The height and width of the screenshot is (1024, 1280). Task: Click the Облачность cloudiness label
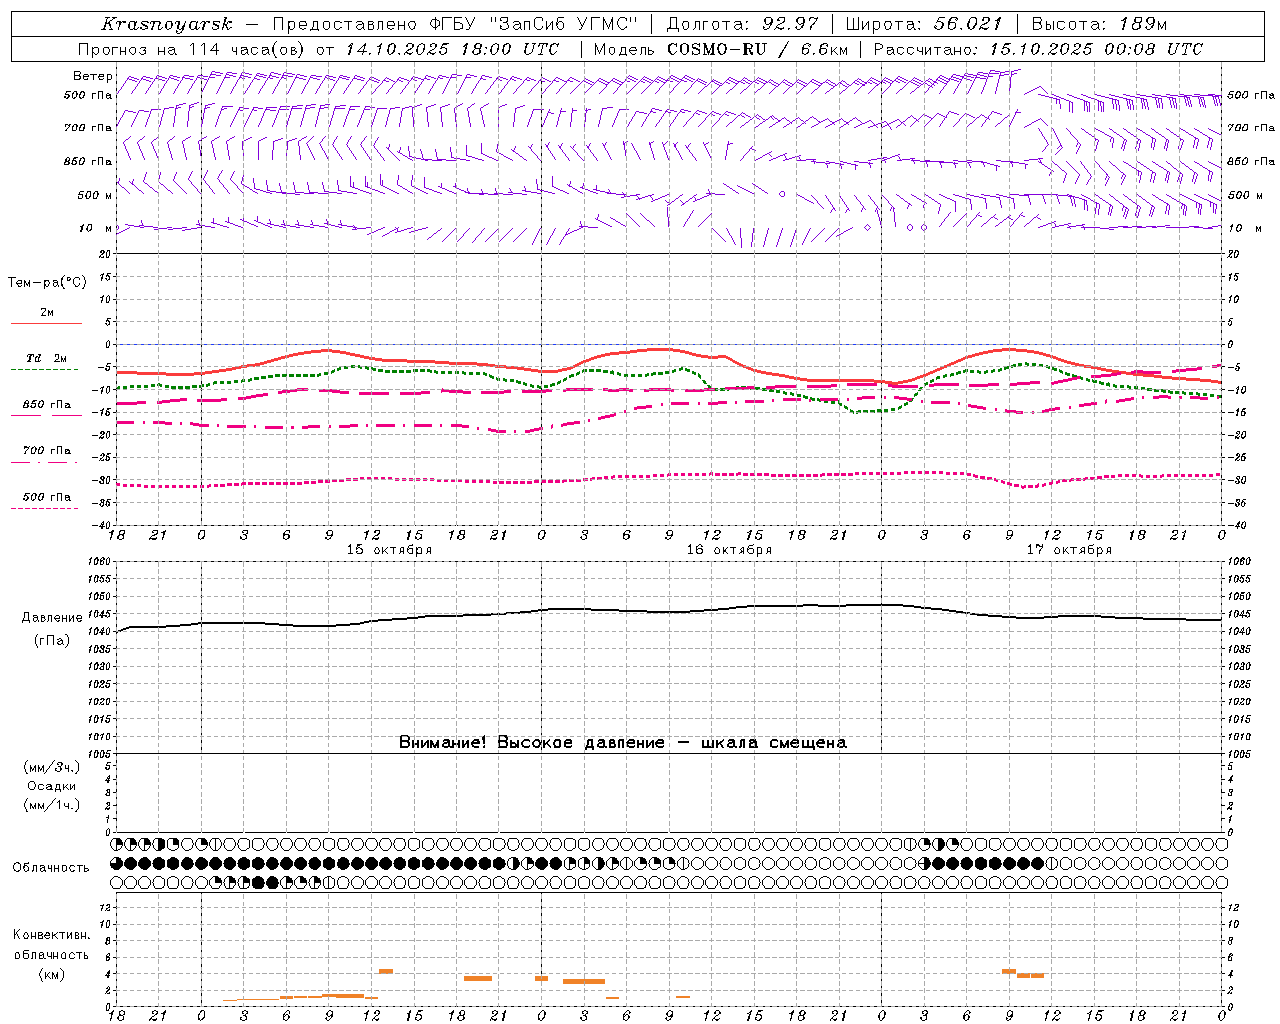pyautogui.click(x=51, y=868)
